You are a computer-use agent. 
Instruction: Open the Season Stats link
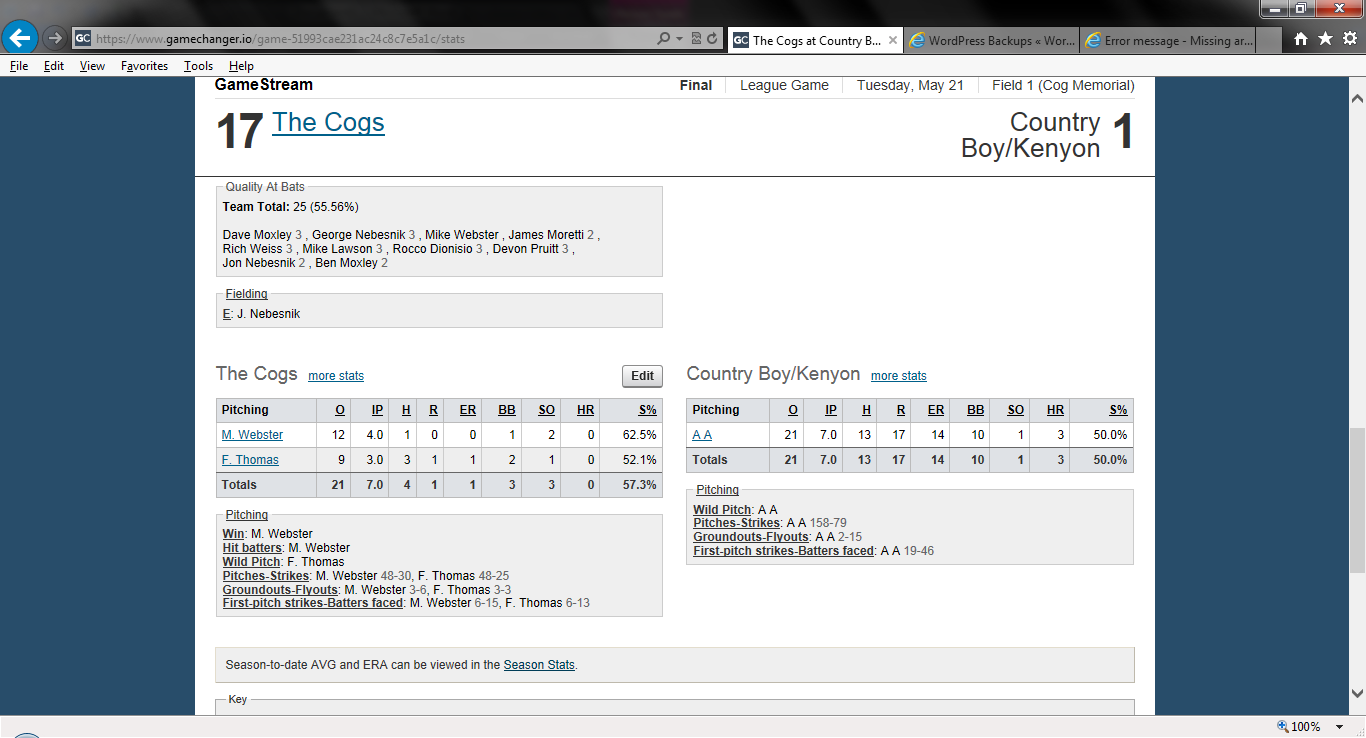[x=539, y=665]
